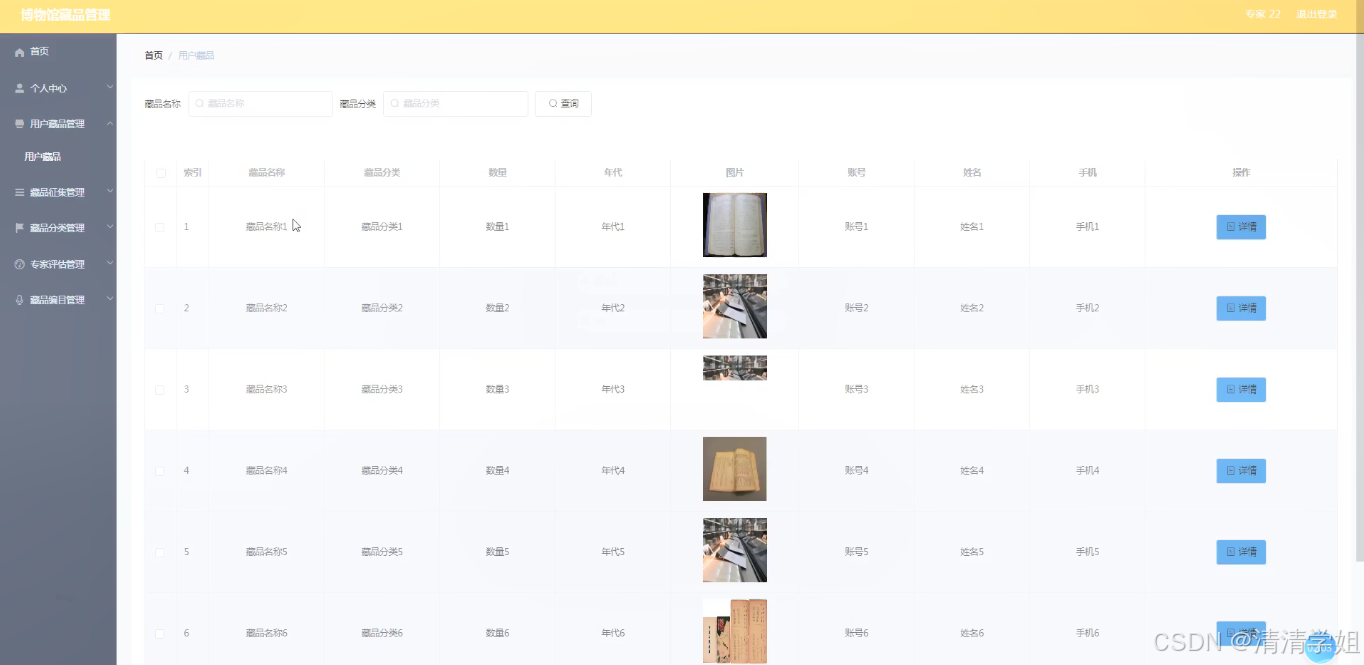Click the magnifier icon inside 藏品名称 search field
The width and height of the screenshot is (1364, 665).
[x=200, y=103]
